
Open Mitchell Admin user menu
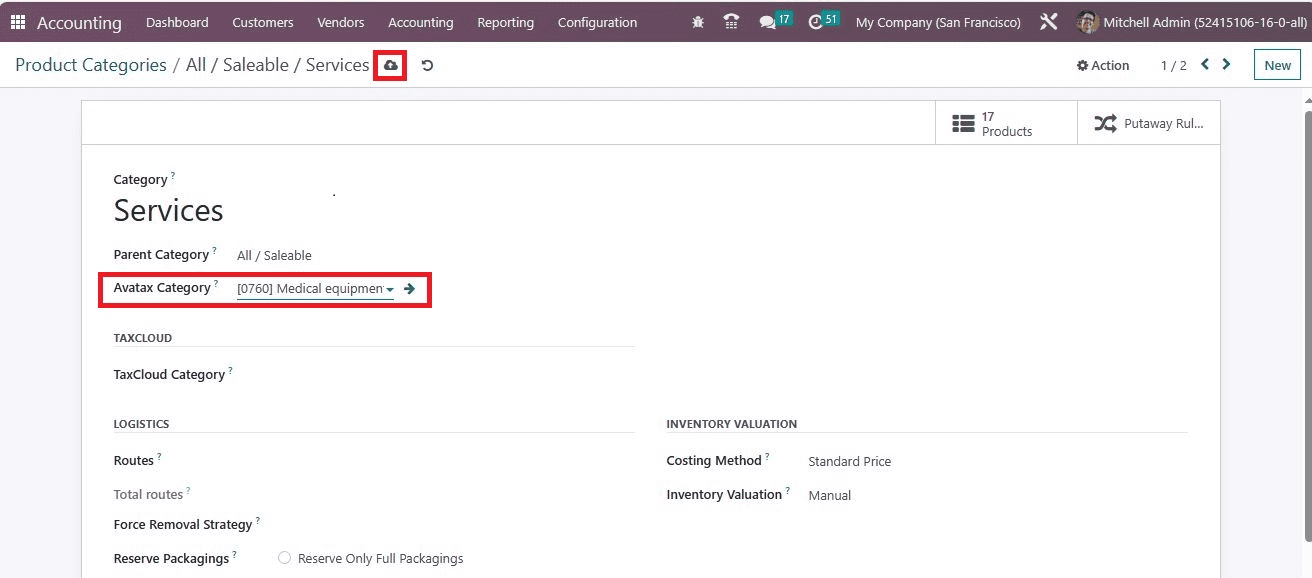point(1191,22)
